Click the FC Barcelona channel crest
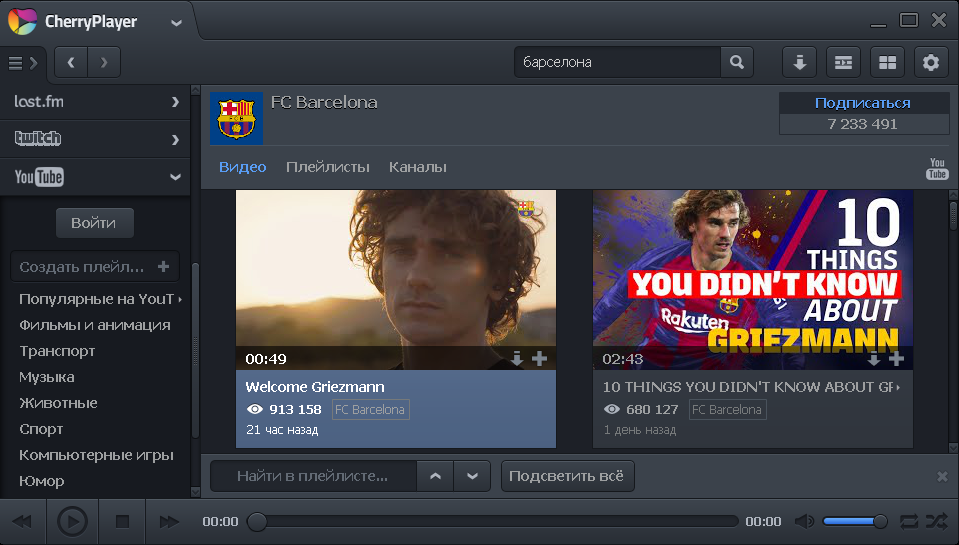The height and width of the screenshot is (545, 959). pyautogui.click(x=237, y=119)
